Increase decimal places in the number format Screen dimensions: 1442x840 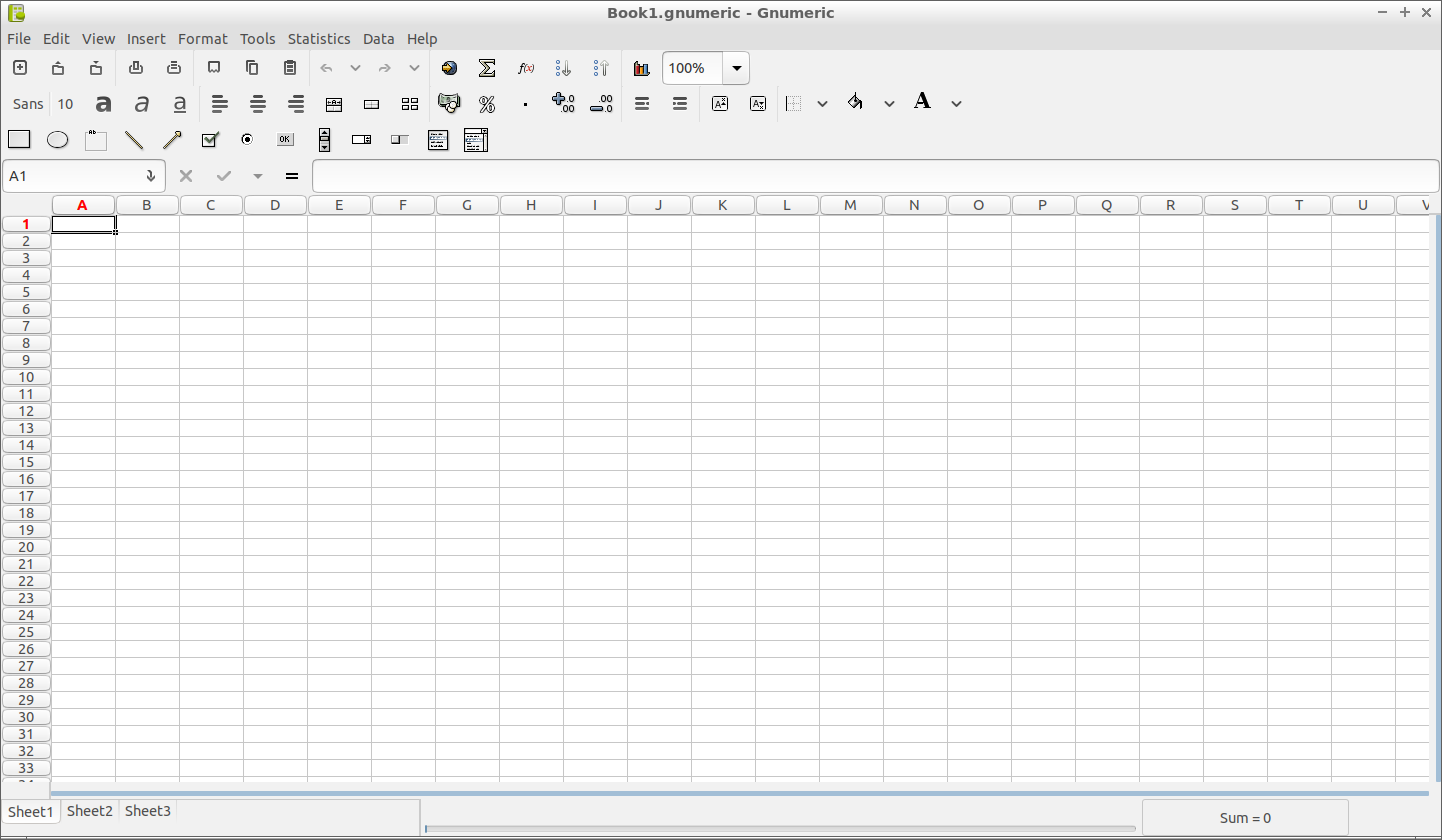(563, 103)
